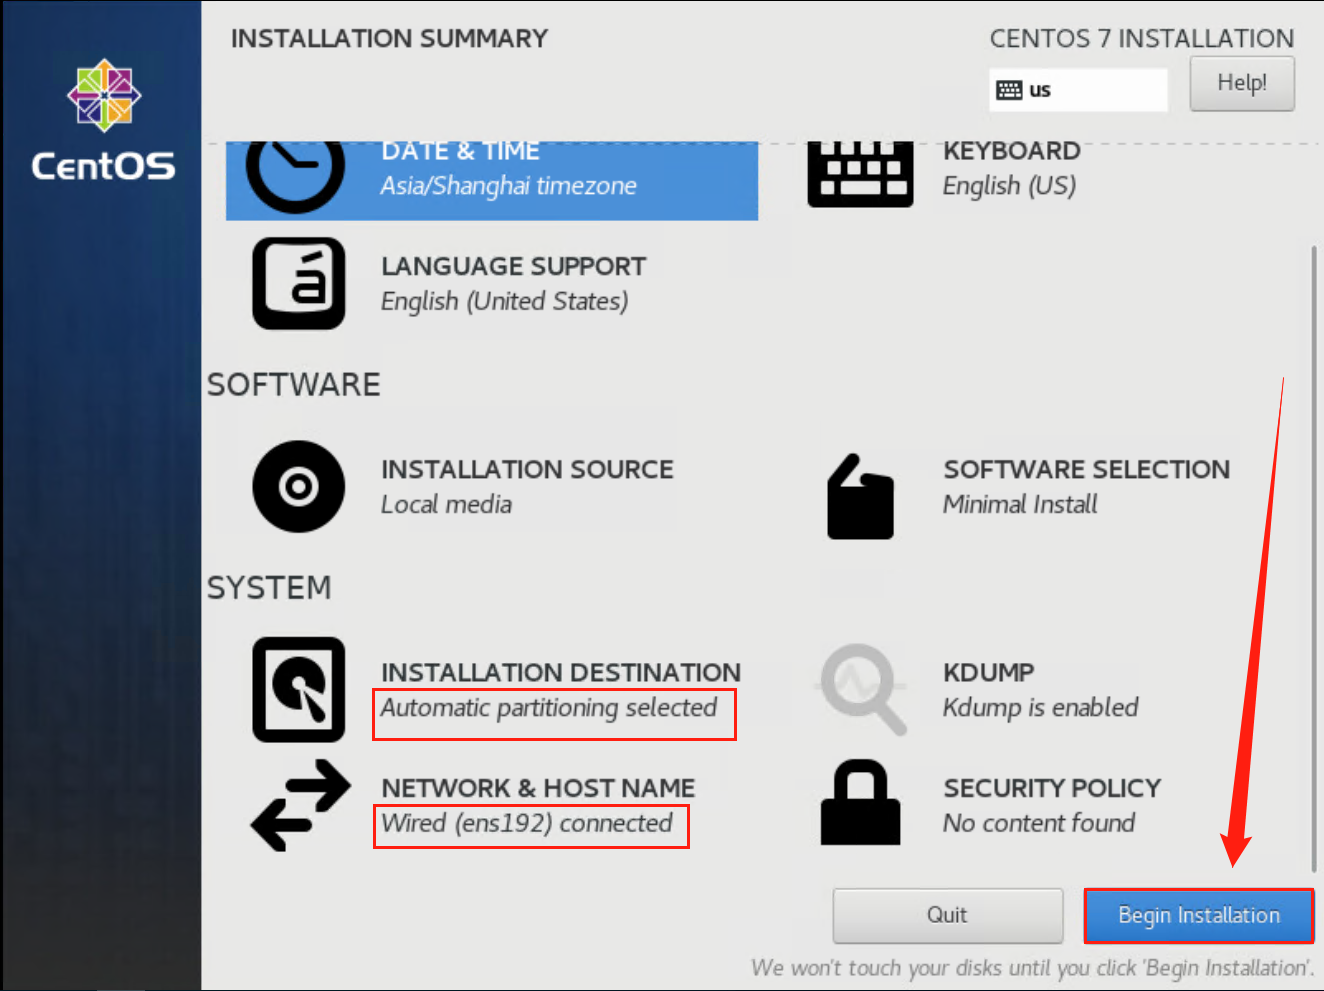Screen dimensions: 1324x991
Task: Open NETWORK & HOST NAME label
Action: coord(538,789)
